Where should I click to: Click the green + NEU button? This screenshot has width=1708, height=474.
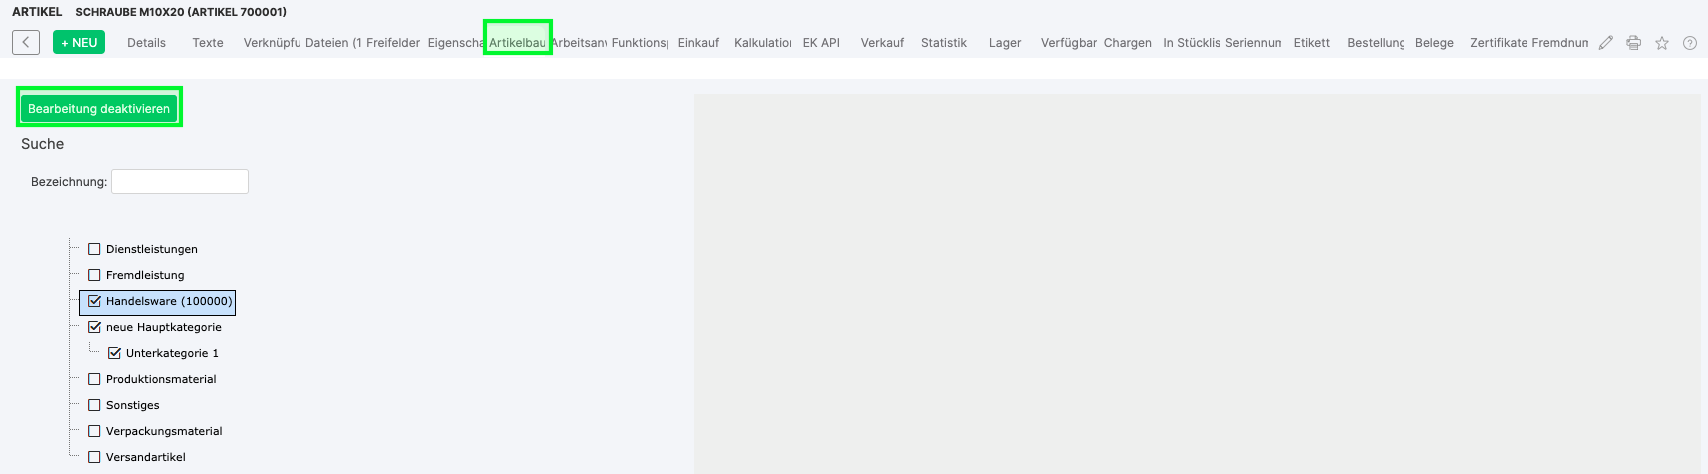[79, 43]
